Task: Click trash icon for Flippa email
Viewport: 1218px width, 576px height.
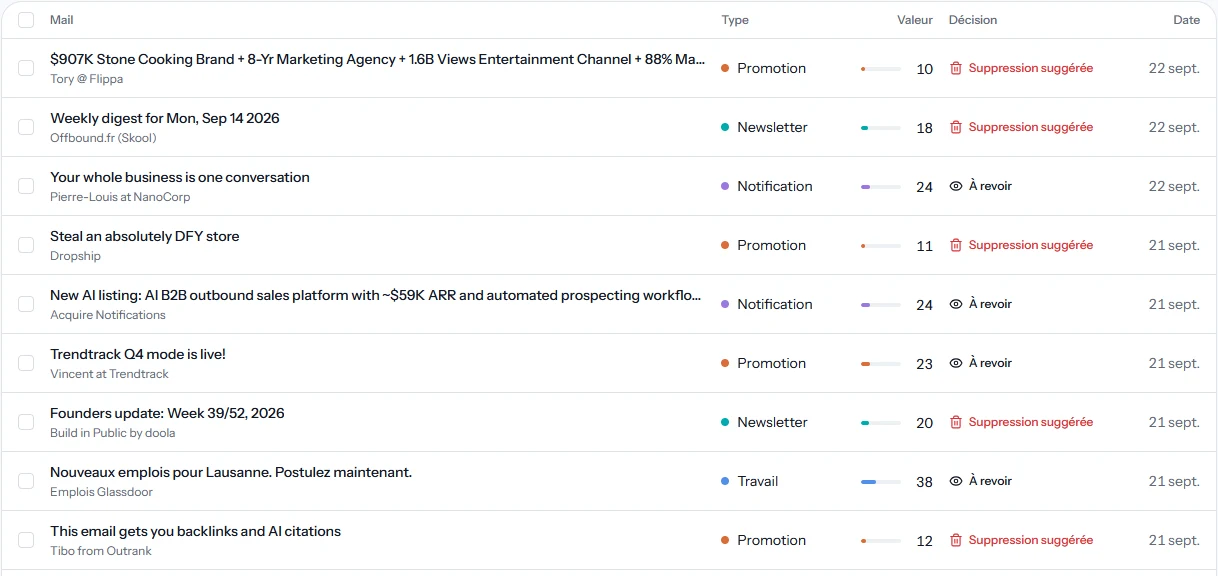Action: tap(956, 68)
